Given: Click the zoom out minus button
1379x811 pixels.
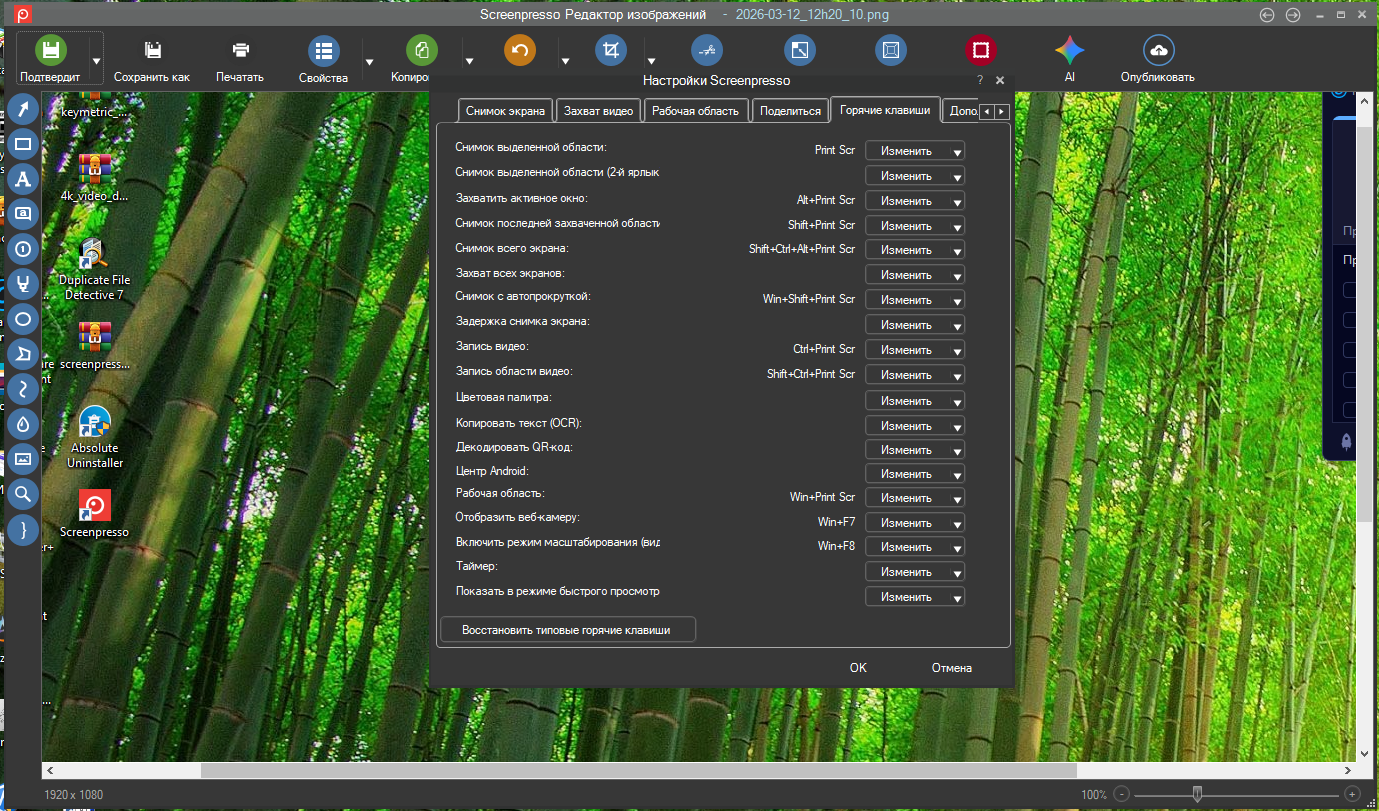Looking at the screenshot, I should pyautogui.click(x=1121, y=794).
